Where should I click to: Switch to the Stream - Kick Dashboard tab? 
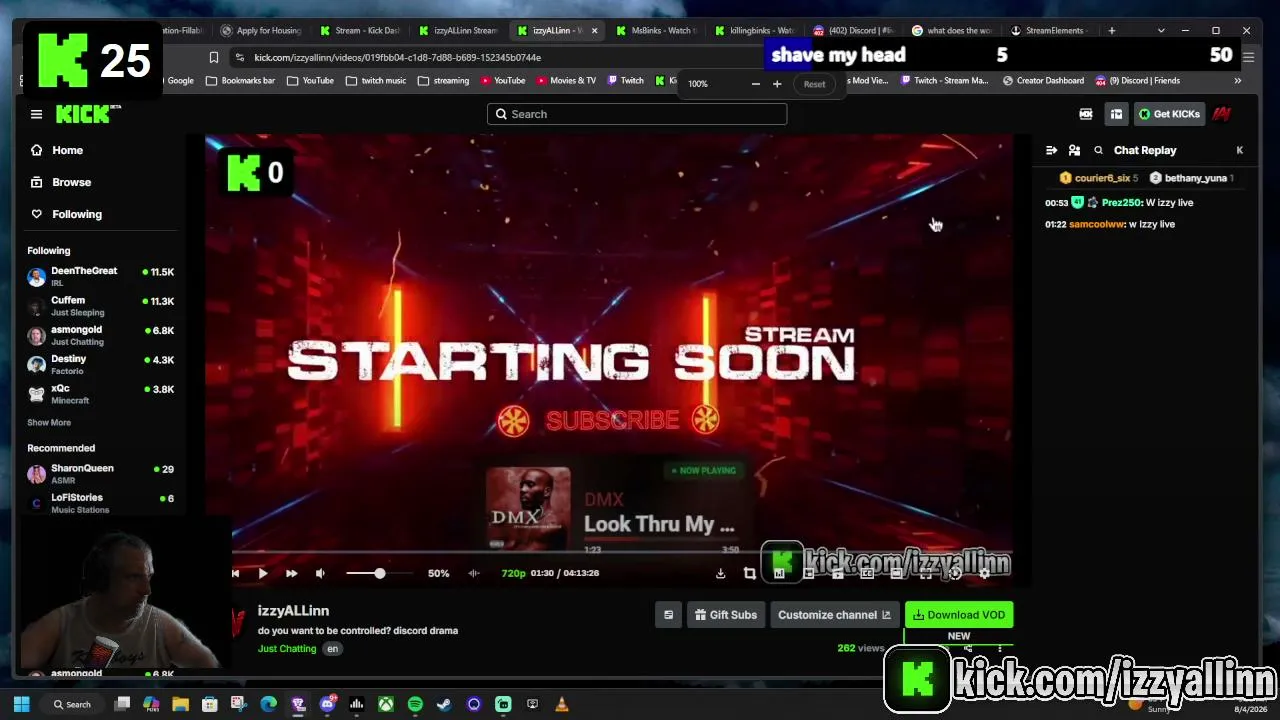(x=359, y=31)
